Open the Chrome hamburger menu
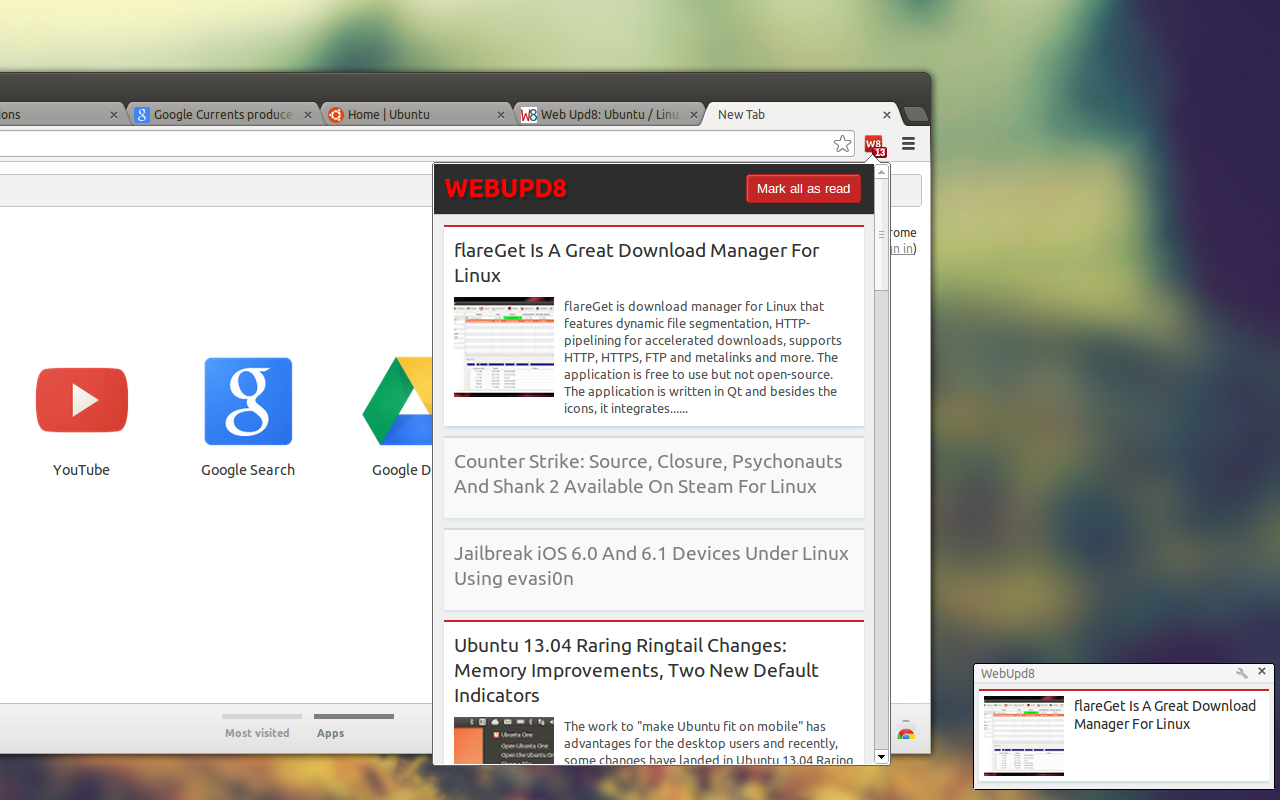The width and height of the screenshot is (1280, 800). (908, 144)
